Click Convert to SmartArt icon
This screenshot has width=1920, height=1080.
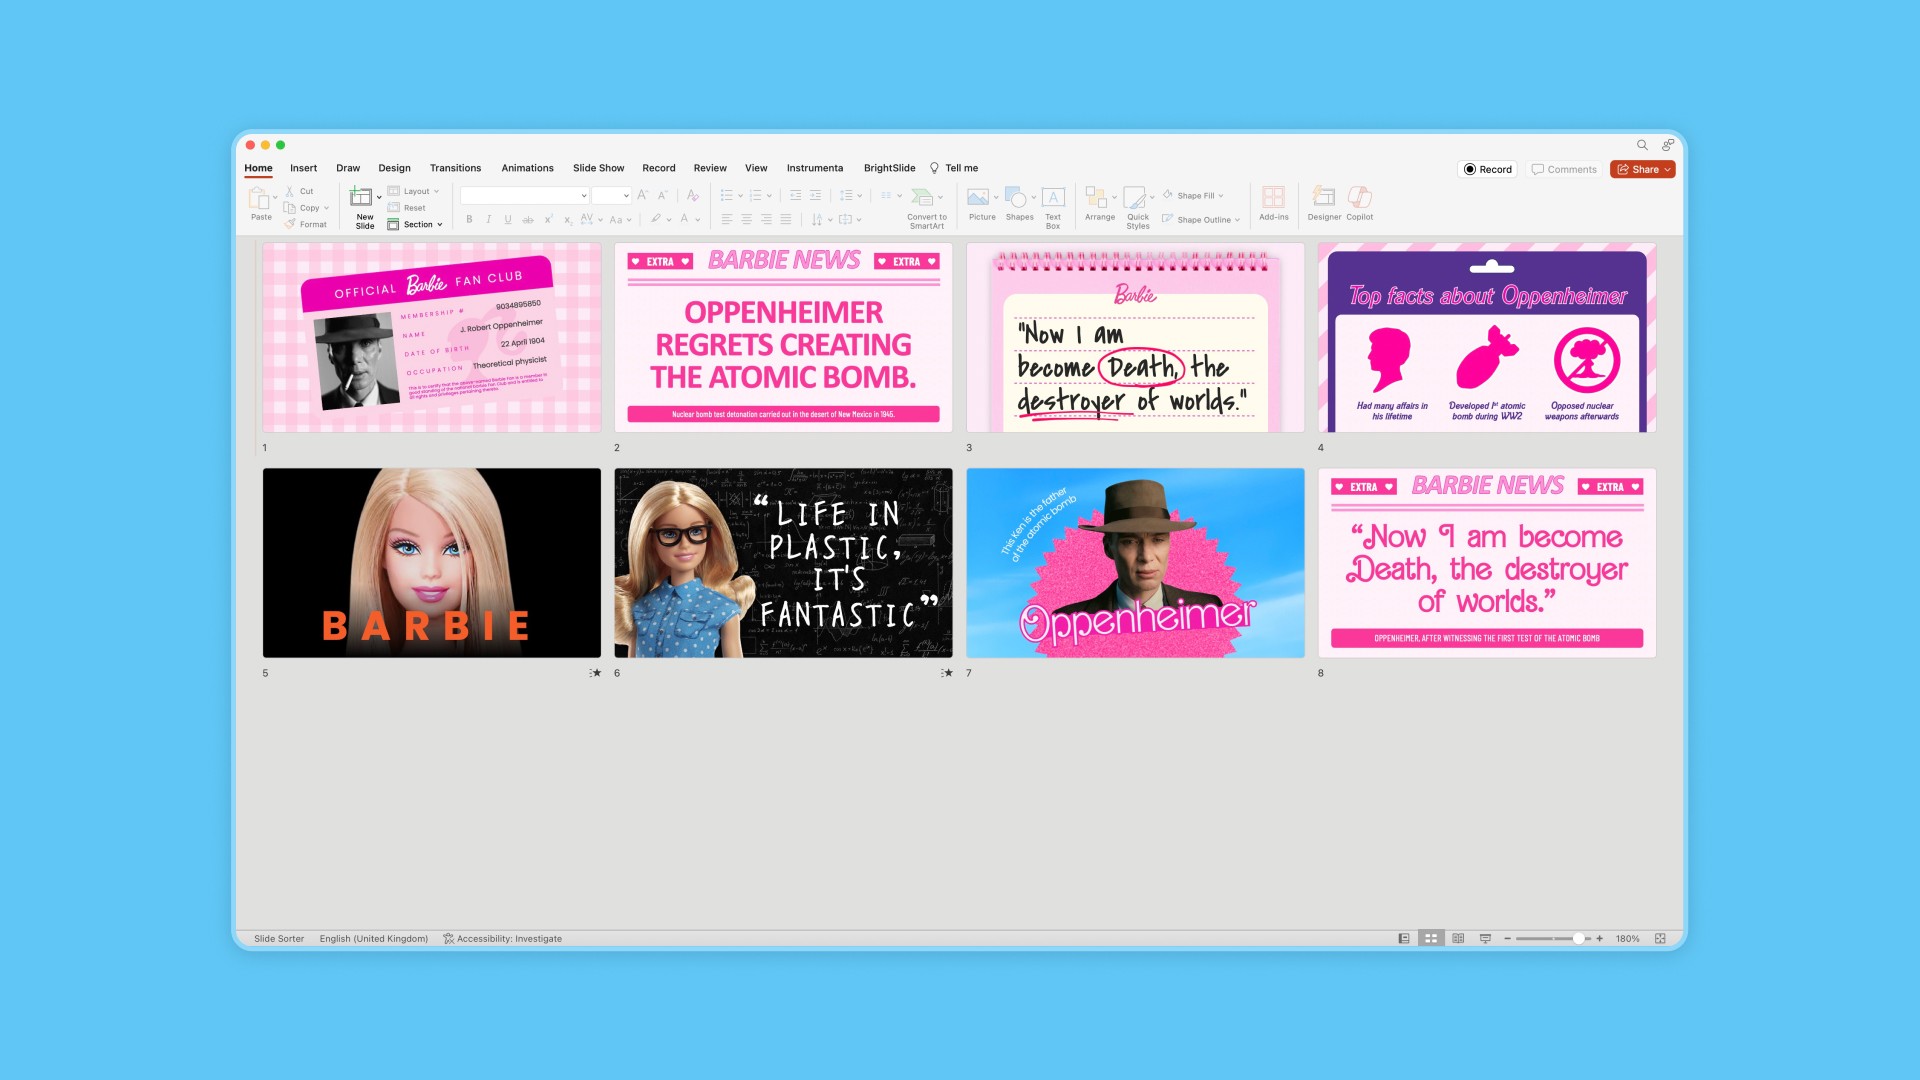pyautogui.click(x=923, y=198)
